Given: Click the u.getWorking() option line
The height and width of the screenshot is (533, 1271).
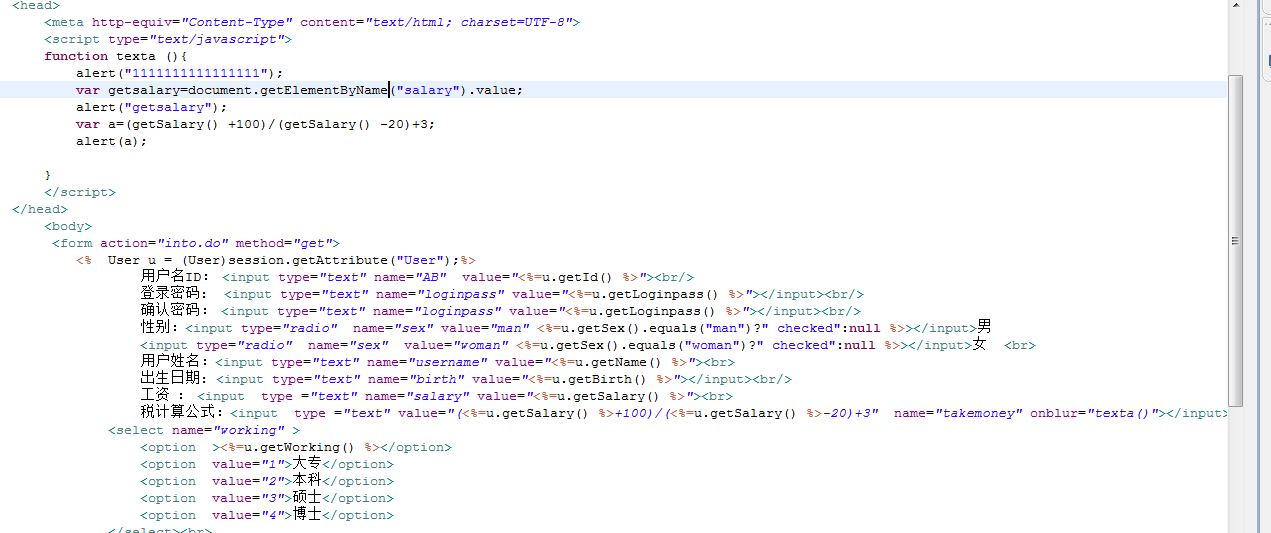Looking at the screenshot, I should [296, 447].
